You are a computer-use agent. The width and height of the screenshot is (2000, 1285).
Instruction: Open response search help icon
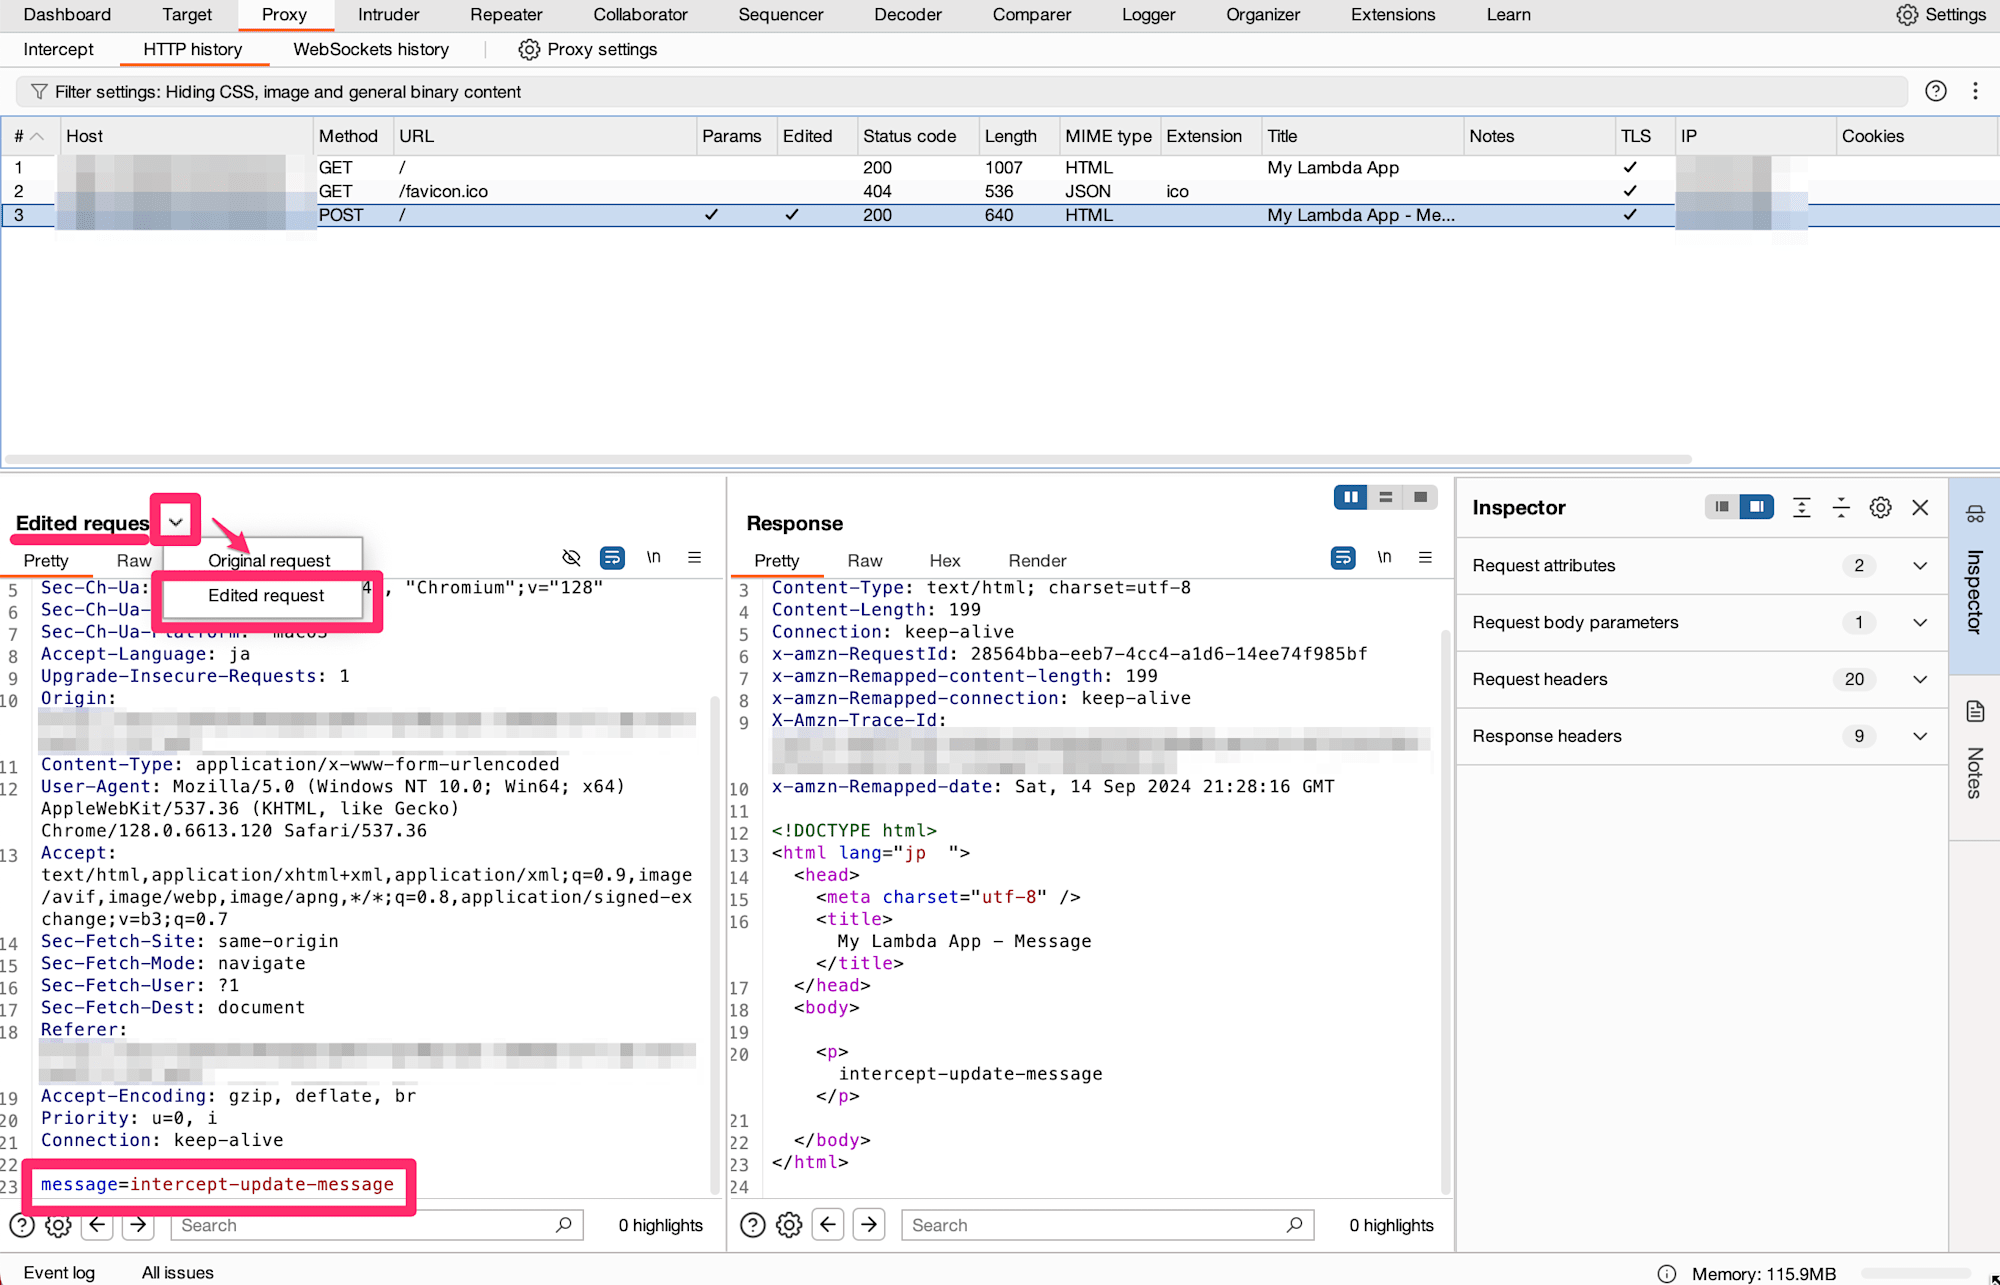click(752, 1225)
